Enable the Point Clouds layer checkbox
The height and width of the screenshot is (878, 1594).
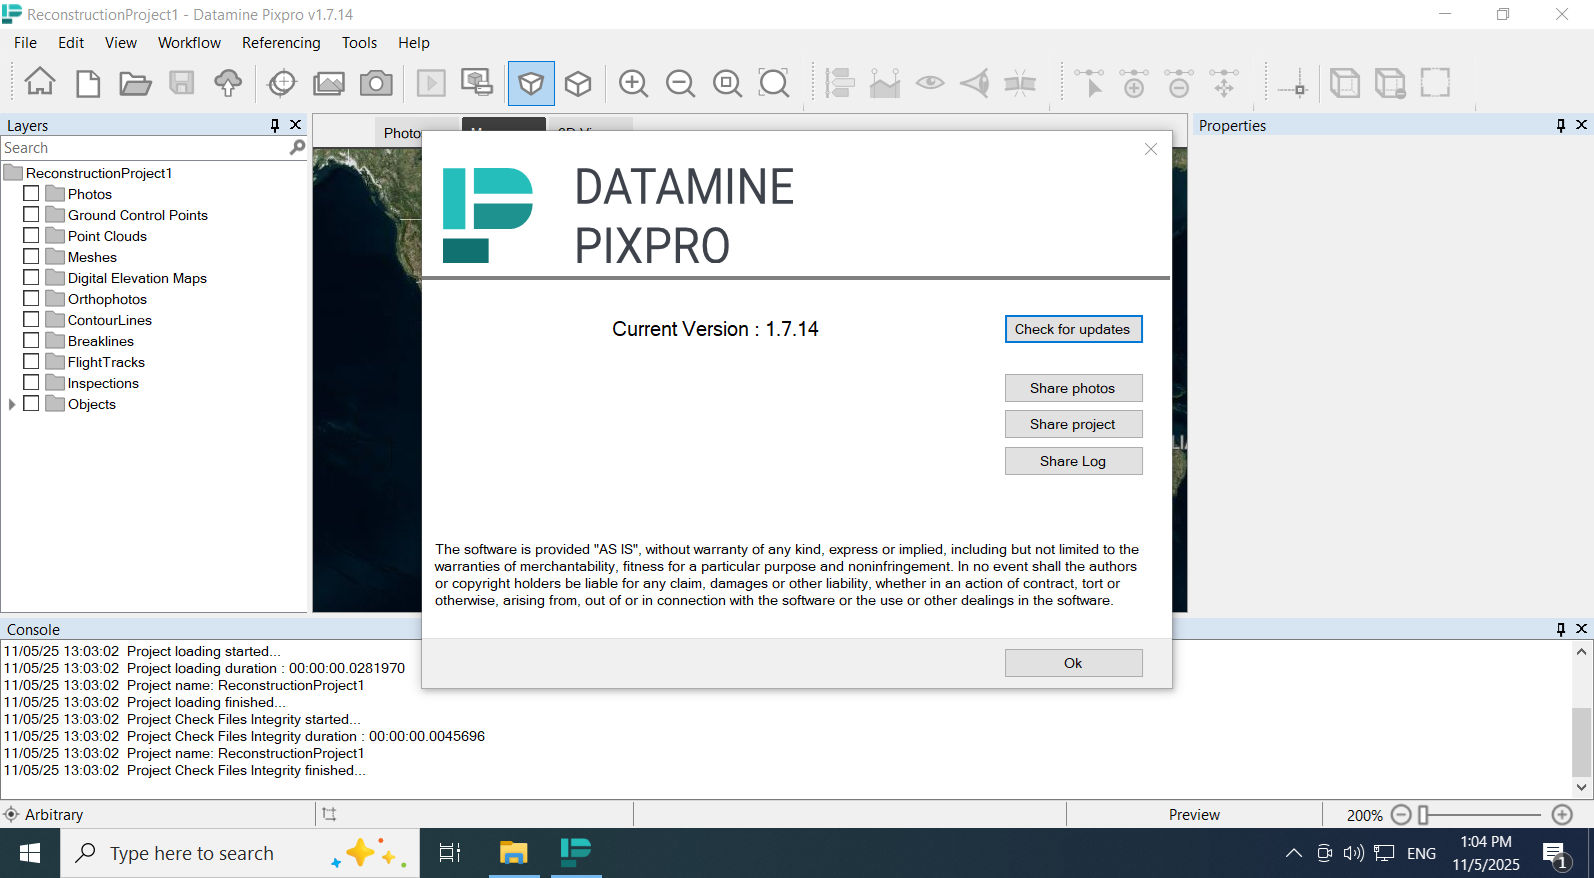tap(31, 236)
